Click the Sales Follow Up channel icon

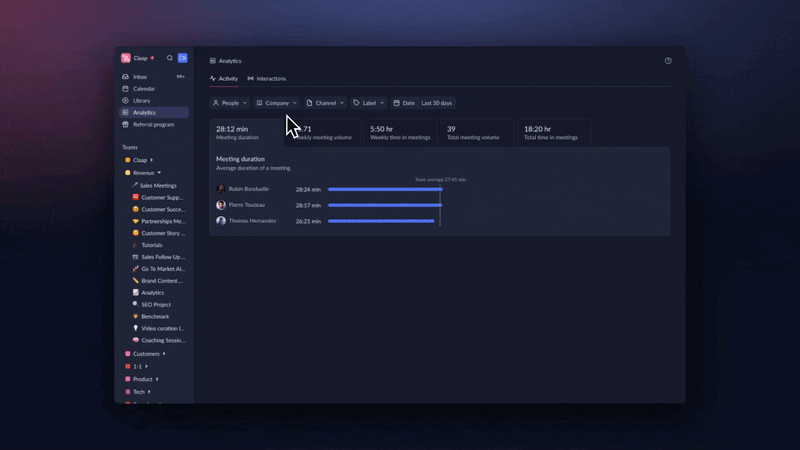(135, 257)
